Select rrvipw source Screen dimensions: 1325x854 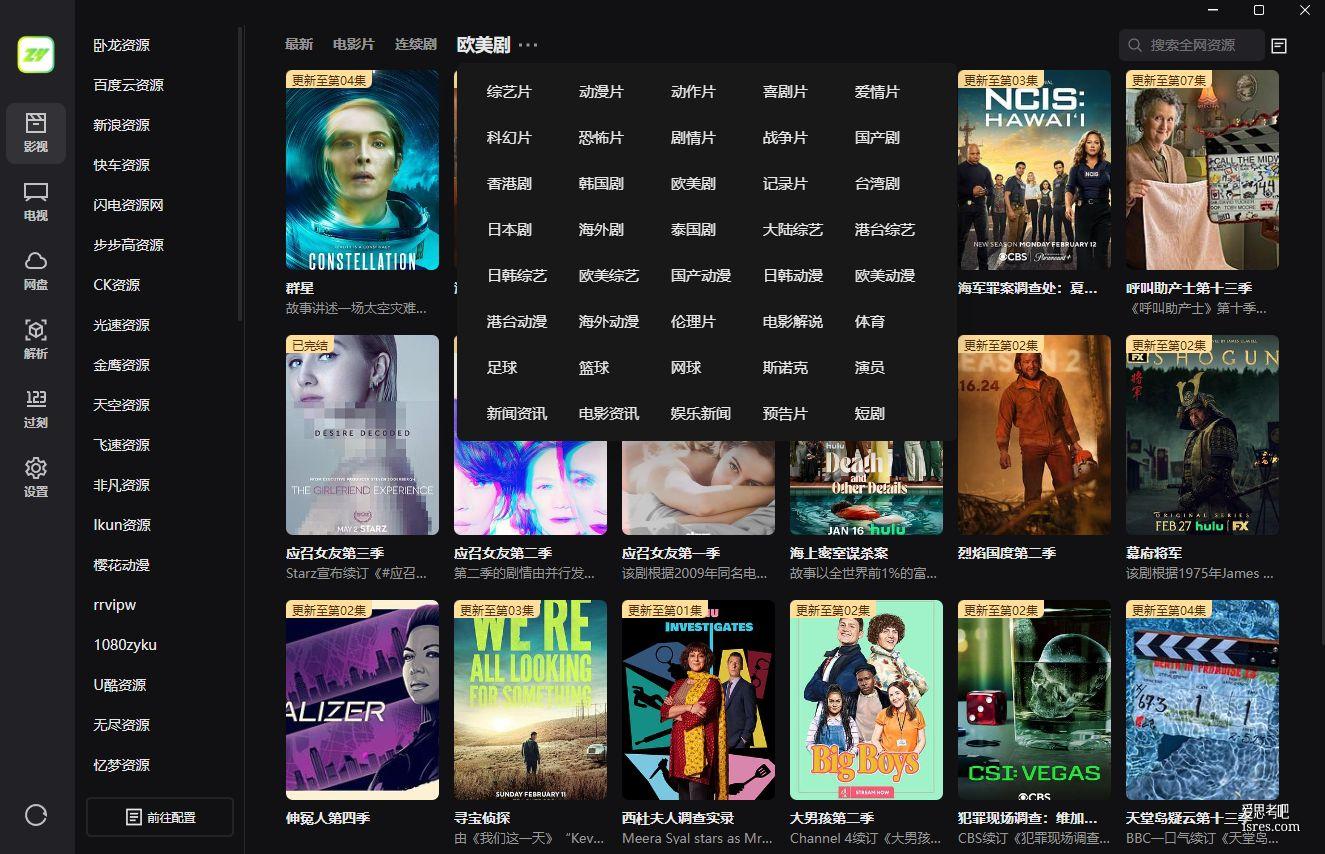point(115,605)
